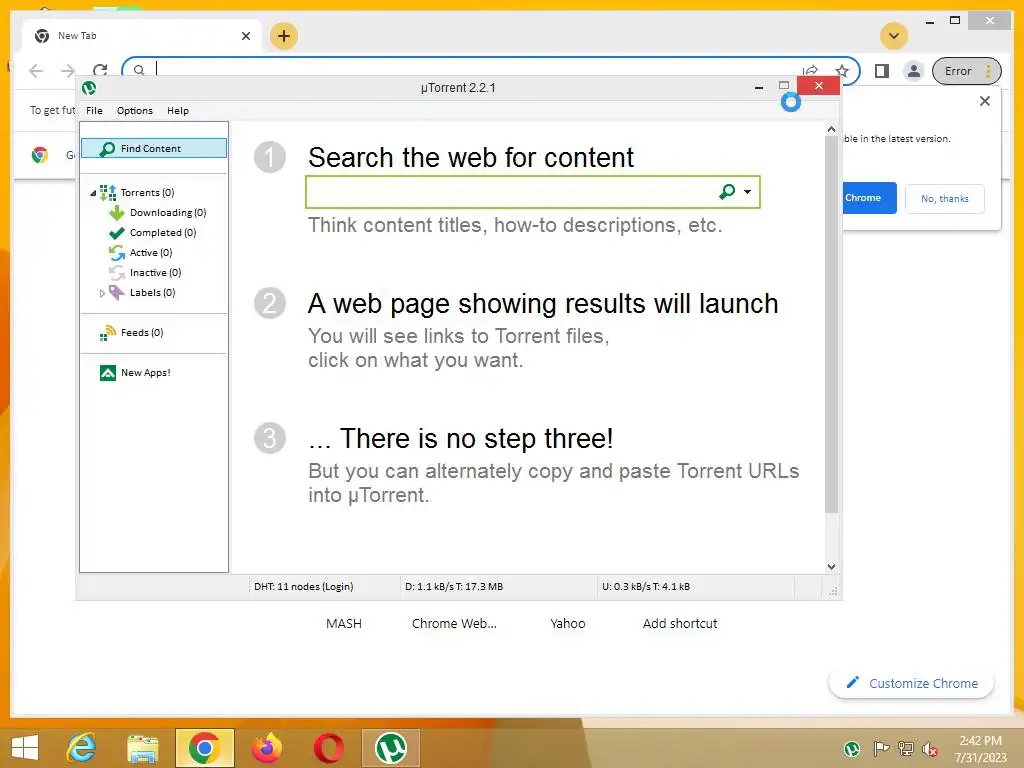Click the µTorrent scrollbar down arrow
The height and width of the screenshot is (768, 1024).
pos(831,567)
